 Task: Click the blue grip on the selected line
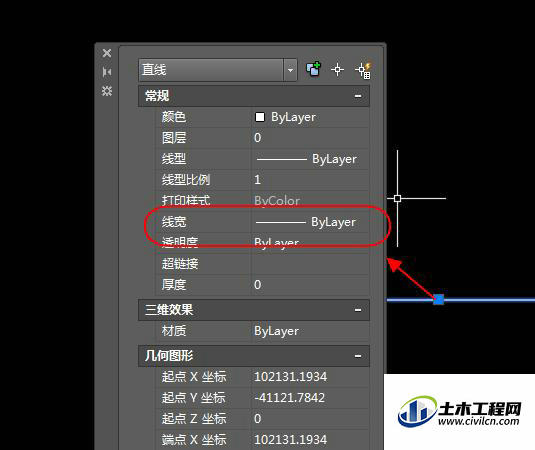click(438, 300)
